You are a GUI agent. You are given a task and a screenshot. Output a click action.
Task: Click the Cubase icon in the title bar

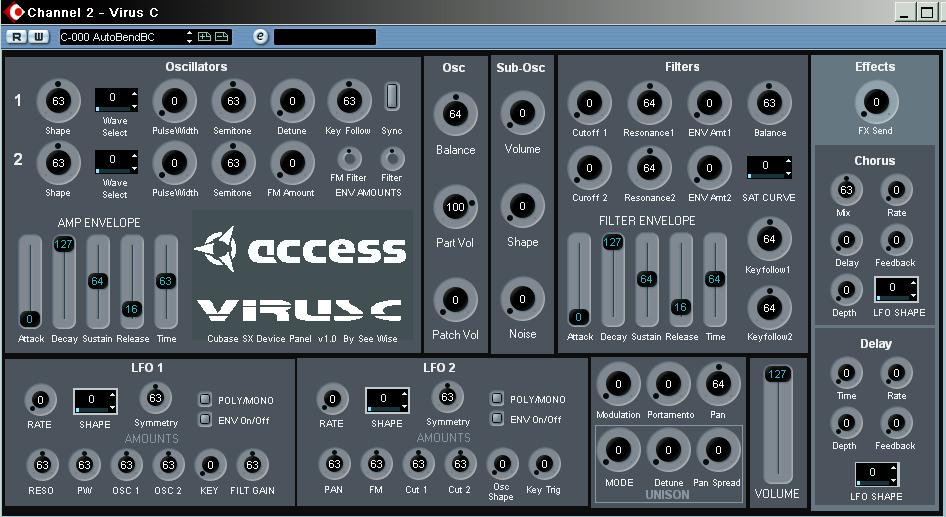[14, 11]
